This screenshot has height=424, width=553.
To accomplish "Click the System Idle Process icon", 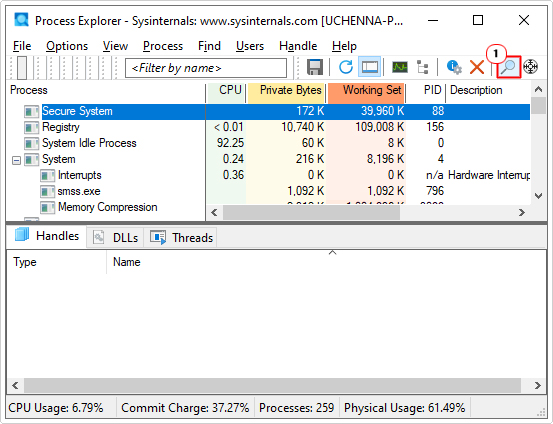I will [31, 144].
